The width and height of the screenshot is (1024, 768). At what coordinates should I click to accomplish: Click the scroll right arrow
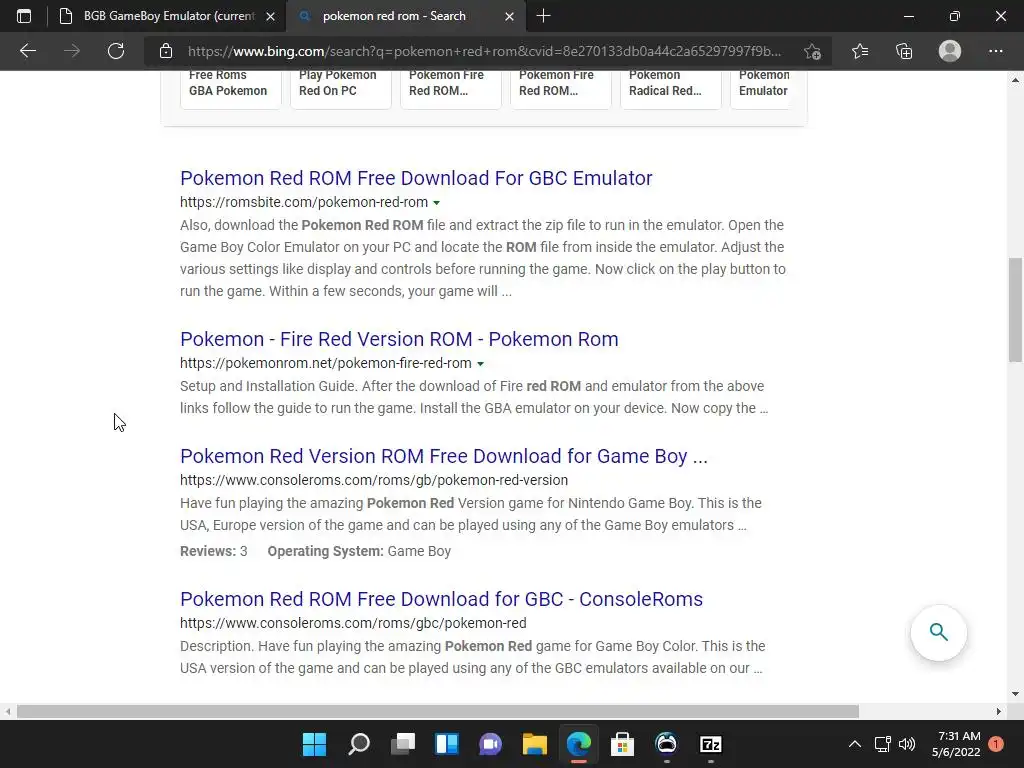tap(999, 711)
